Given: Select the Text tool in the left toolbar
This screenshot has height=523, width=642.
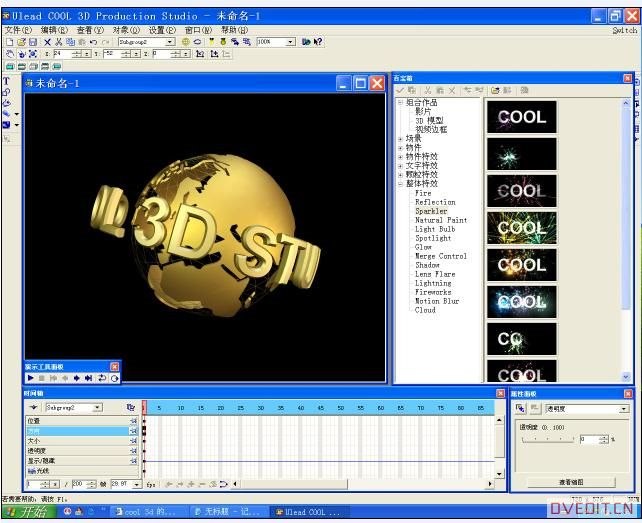Looking at the screenshot, I should tap(7, 81).
